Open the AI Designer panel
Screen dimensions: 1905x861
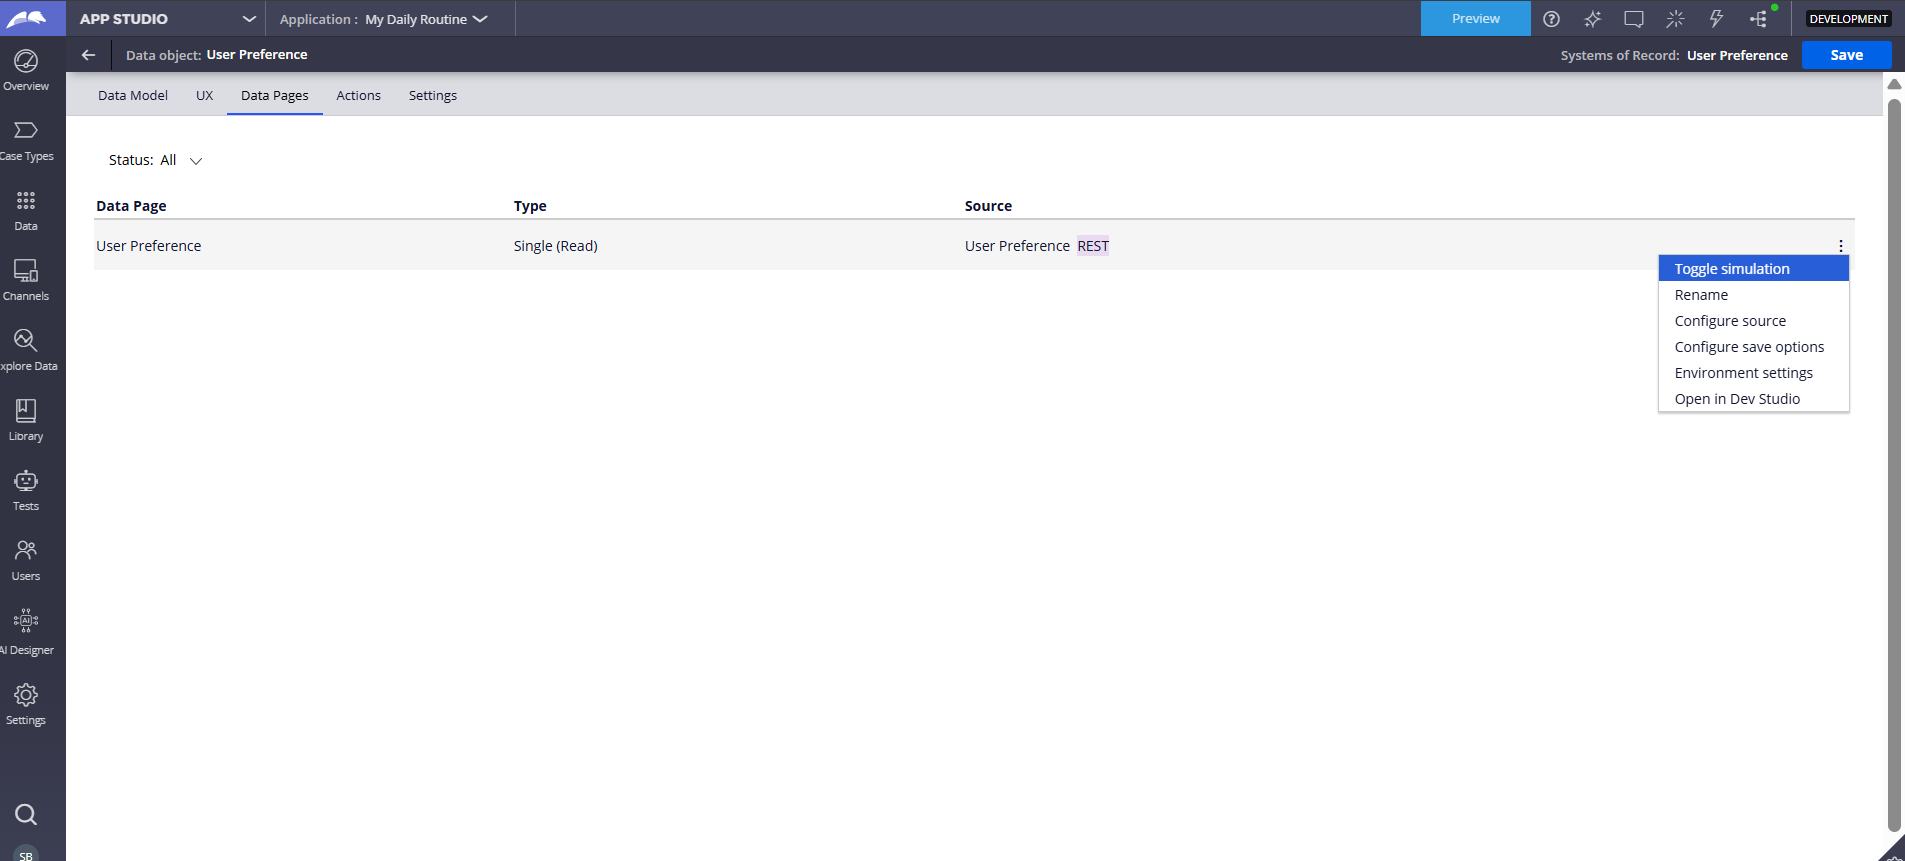(x=26, y=632)
